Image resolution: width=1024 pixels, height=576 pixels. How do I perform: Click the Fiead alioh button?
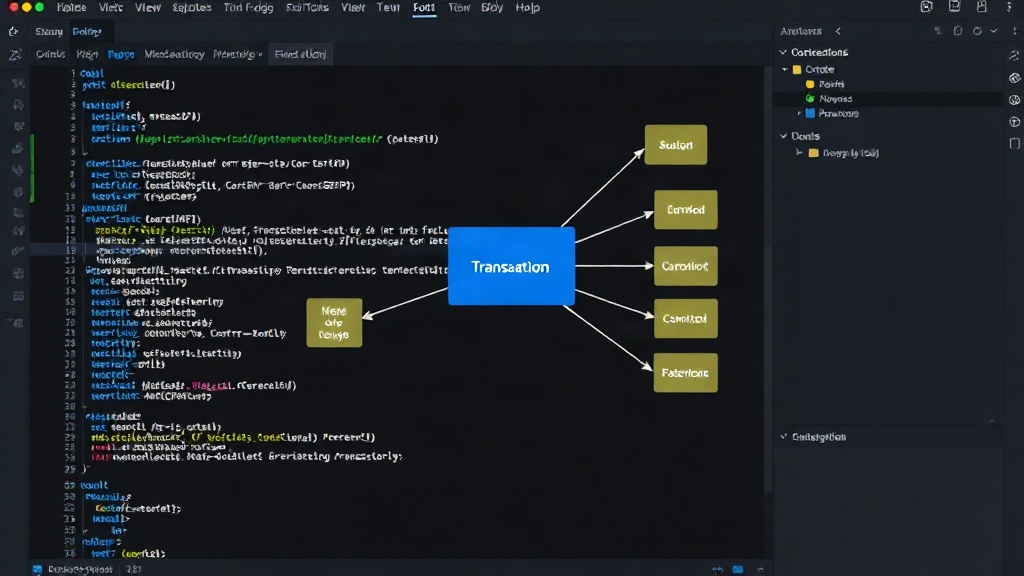click(x=300, y=54)
